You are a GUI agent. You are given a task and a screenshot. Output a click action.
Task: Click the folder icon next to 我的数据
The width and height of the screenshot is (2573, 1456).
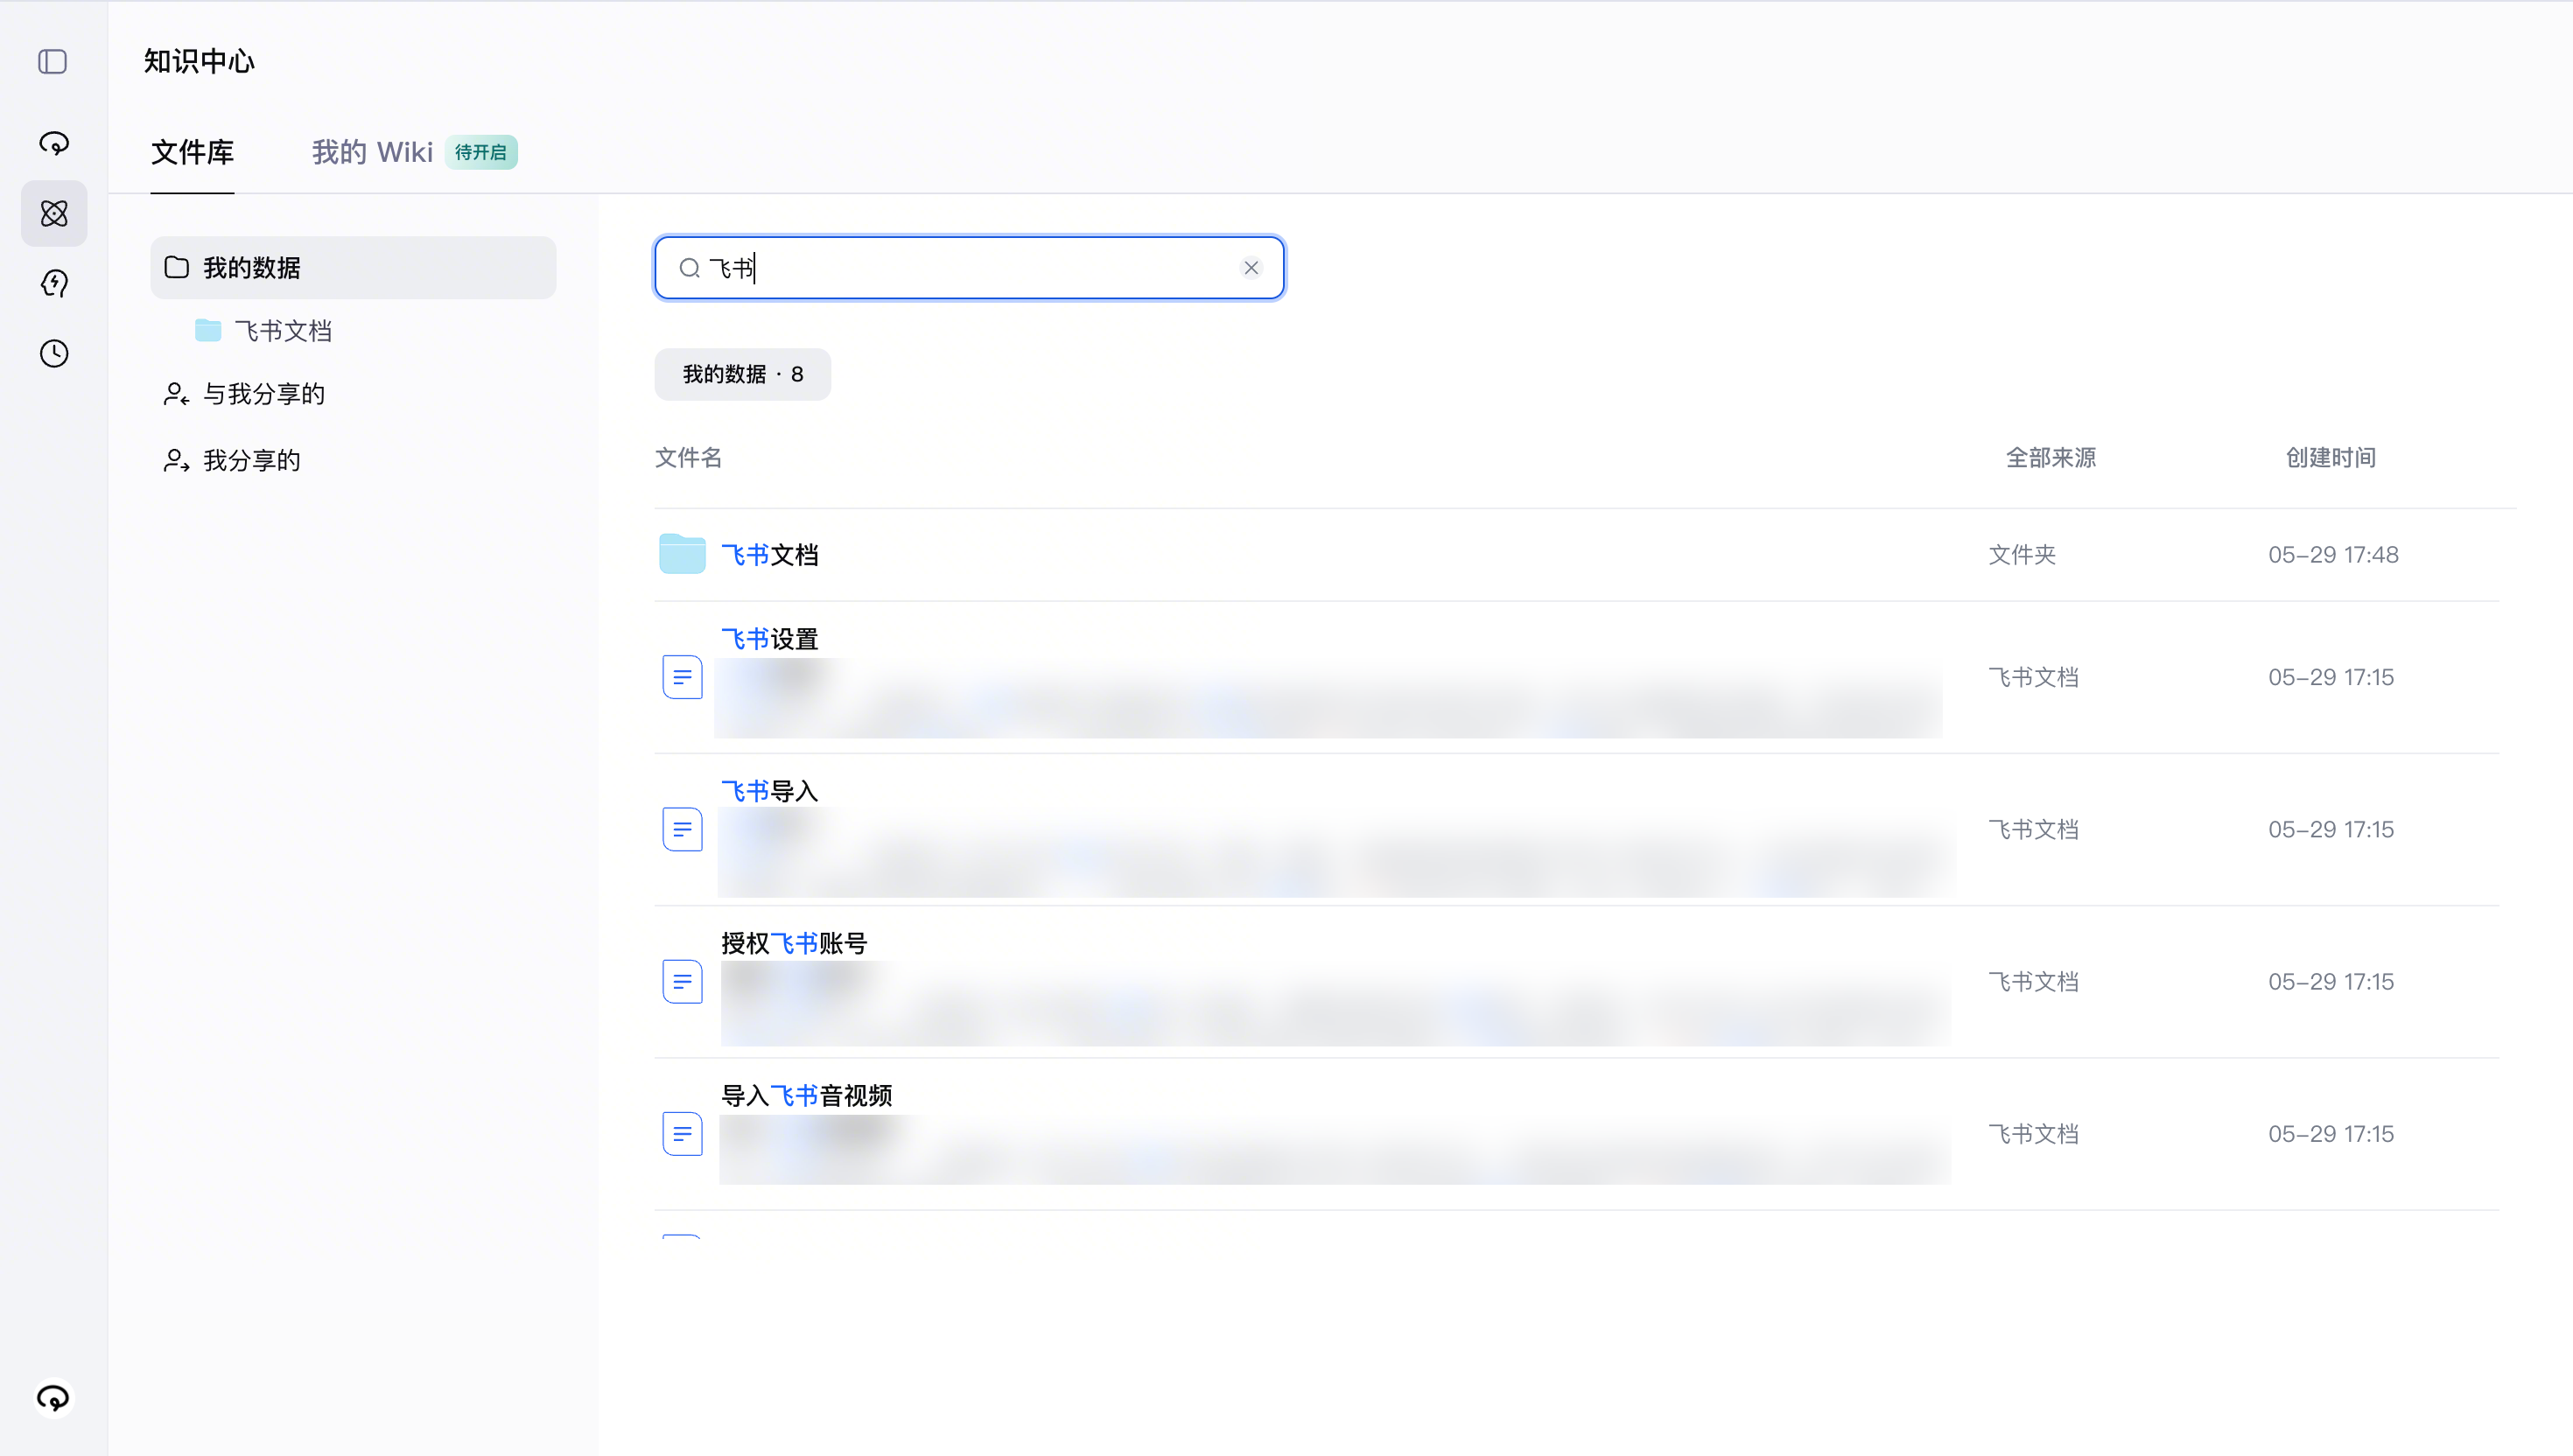tap(177, 267)
